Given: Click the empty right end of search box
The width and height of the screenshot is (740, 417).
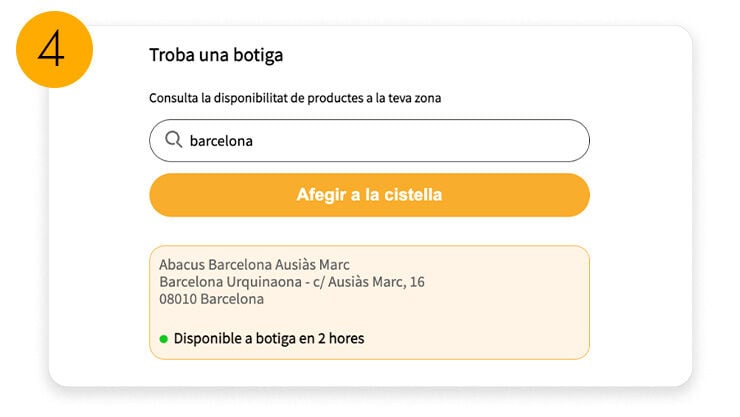Looking at the screenshot, I should coord(540,141).
